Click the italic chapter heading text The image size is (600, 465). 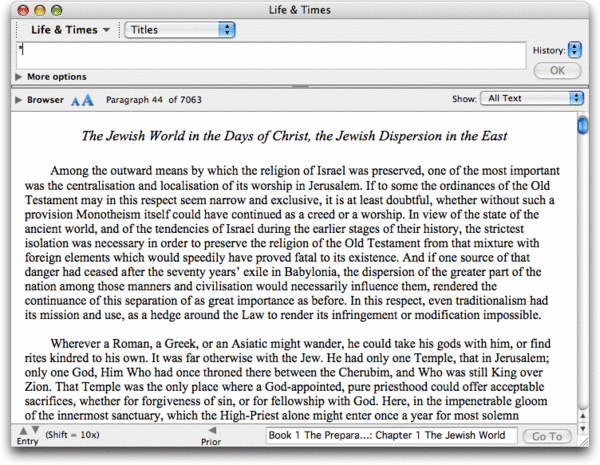pos(294,136)
